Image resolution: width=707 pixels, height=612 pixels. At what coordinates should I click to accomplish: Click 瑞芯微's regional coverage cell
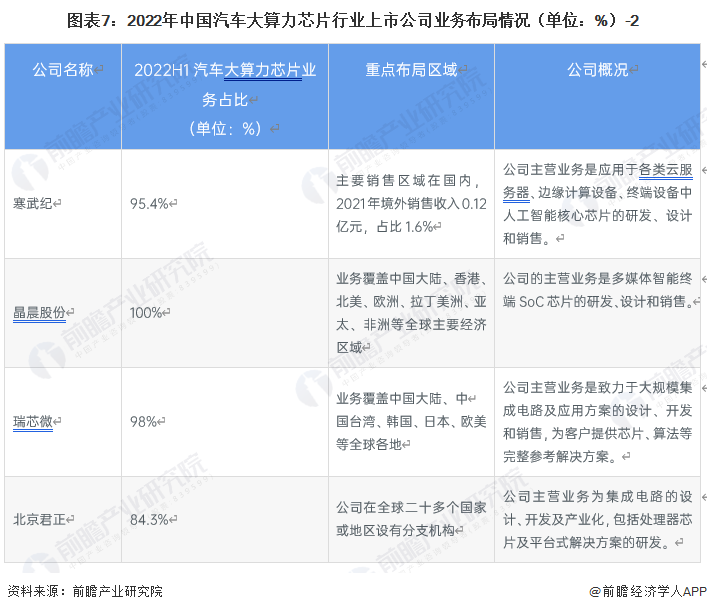(x=411, y=421)
